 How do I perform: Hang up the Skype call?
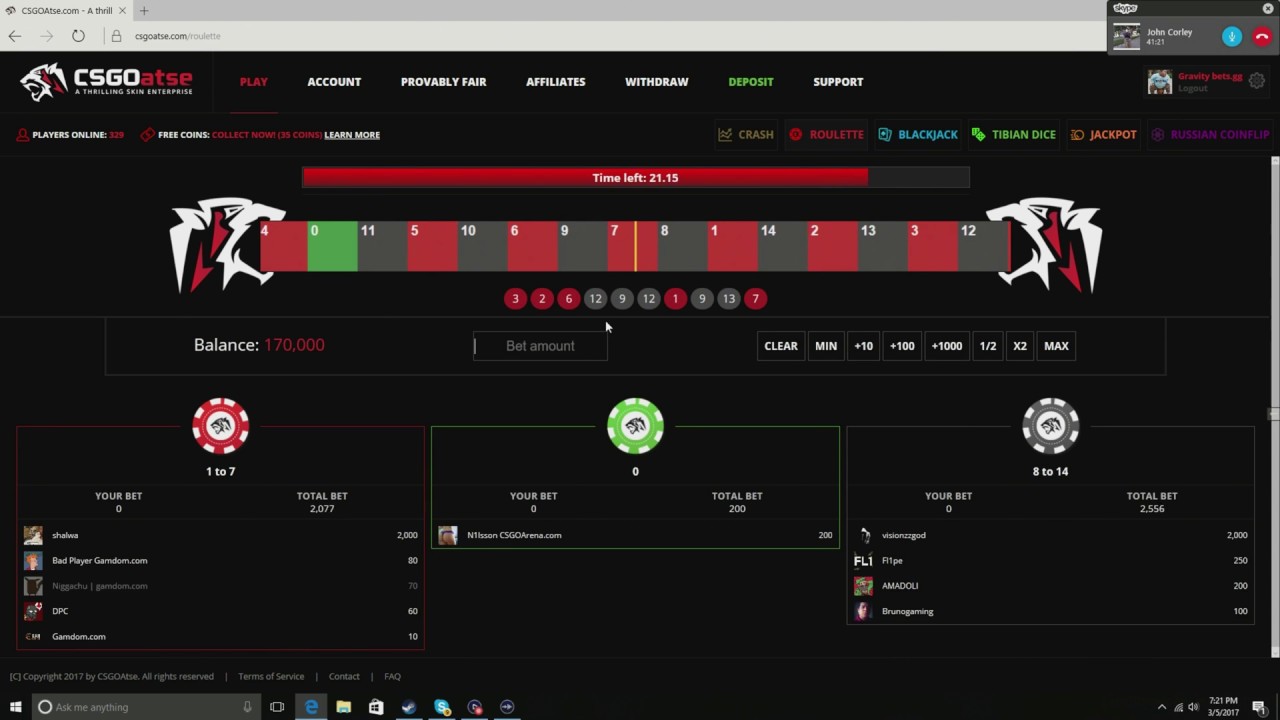(x=1262, y=36)
